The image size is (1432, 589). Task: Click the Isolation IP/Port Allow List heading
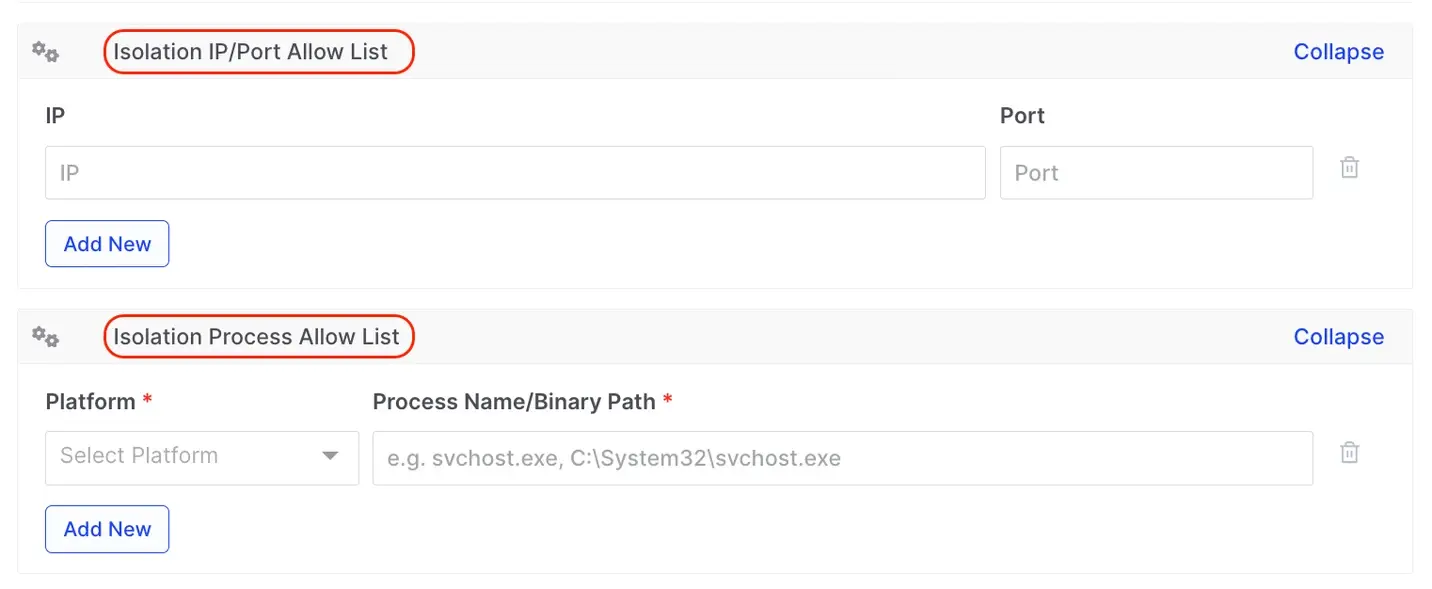coord(250,52)
